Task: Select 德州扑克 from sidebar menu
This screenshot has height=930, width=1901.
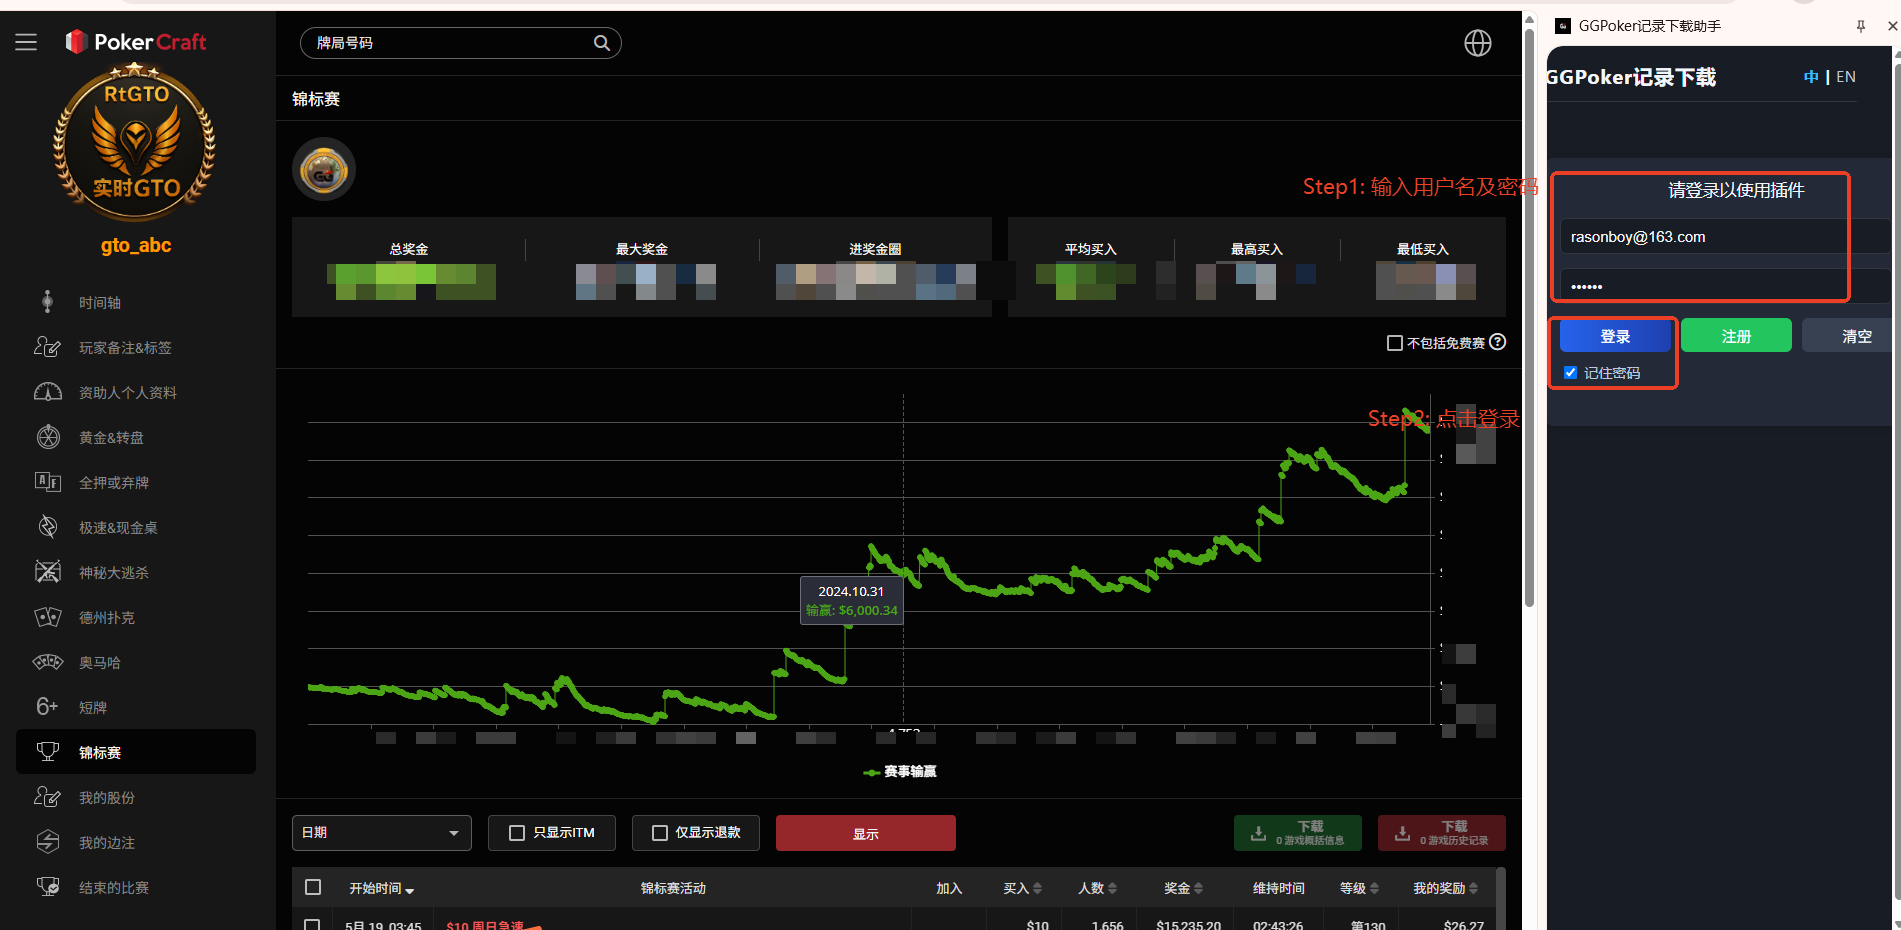Action: (x=106, y=618)
